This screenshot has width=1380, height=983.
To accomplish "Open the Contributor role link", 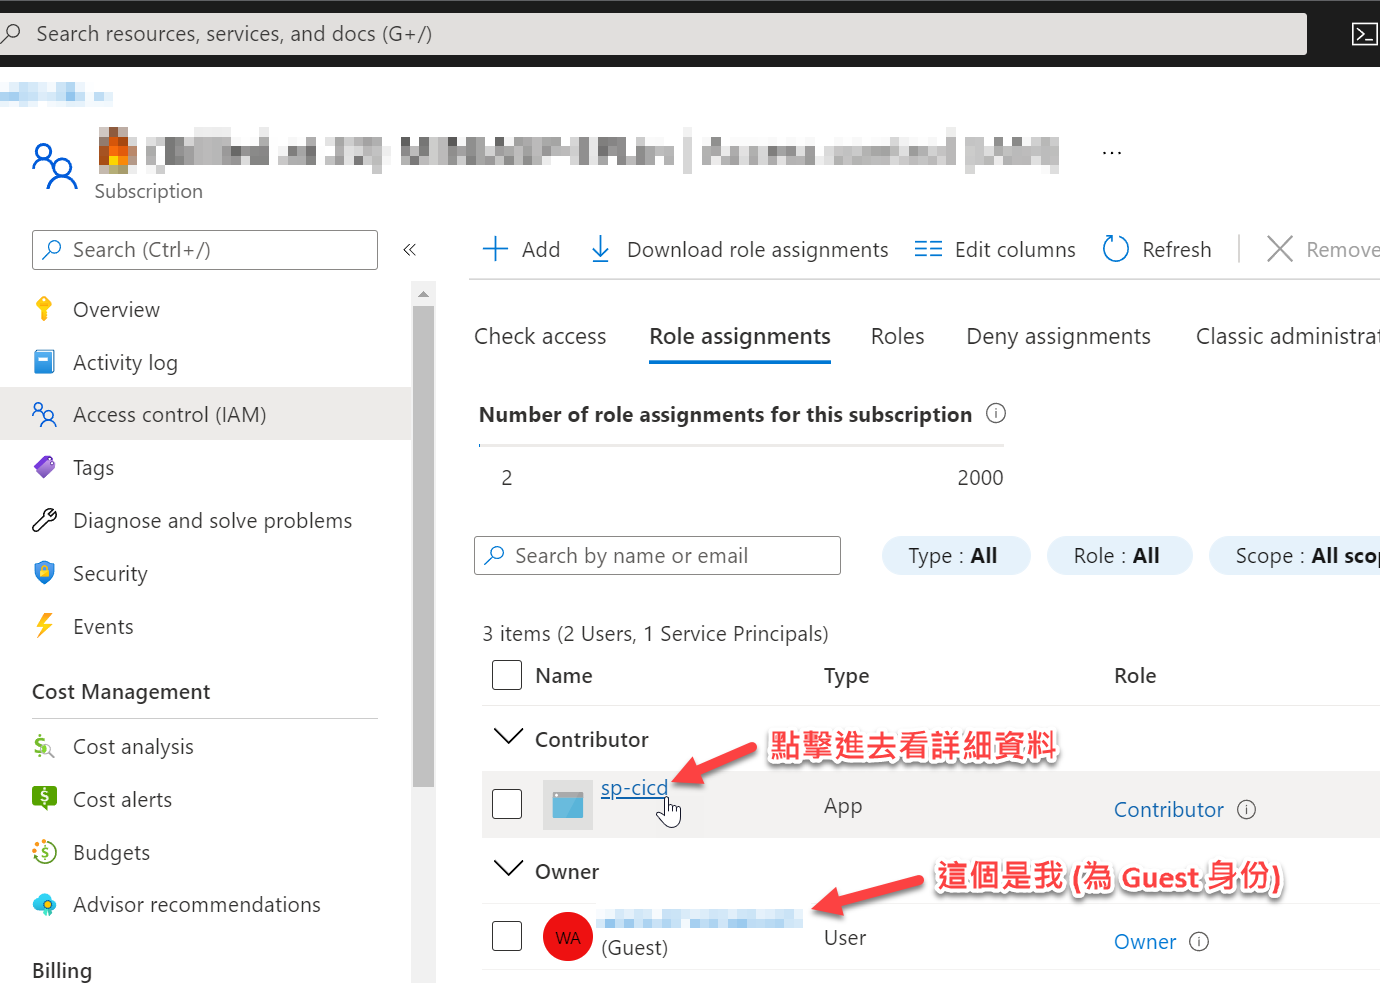I will tap(1169, 810).
